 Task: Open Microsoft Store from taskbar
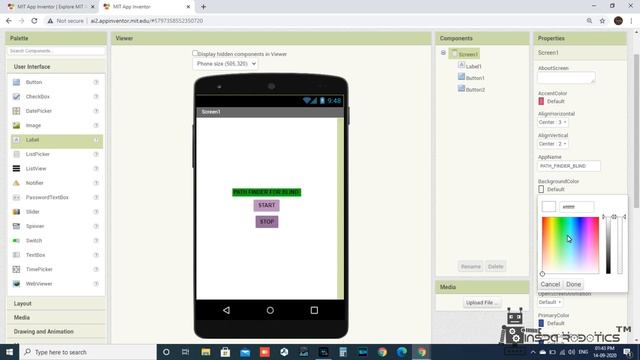pyautogui.click(x=225, y=352)
